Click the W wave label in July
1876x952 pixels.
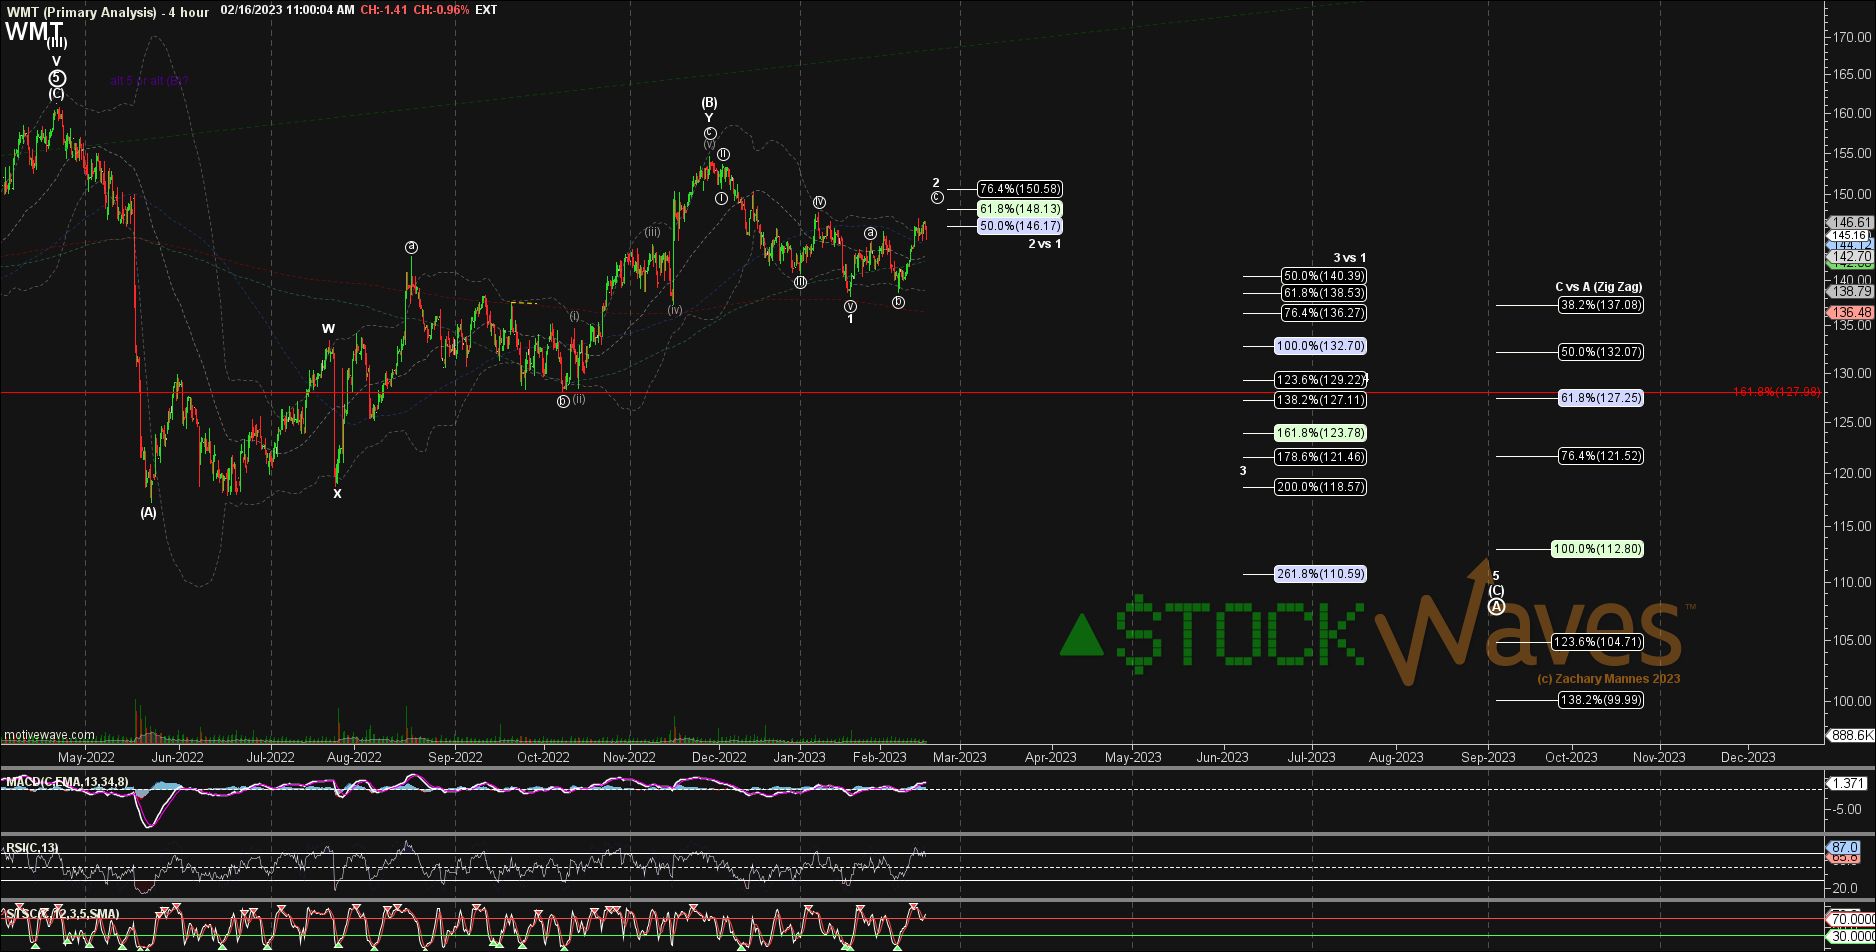pyautogui.click(x=328, y=329)
